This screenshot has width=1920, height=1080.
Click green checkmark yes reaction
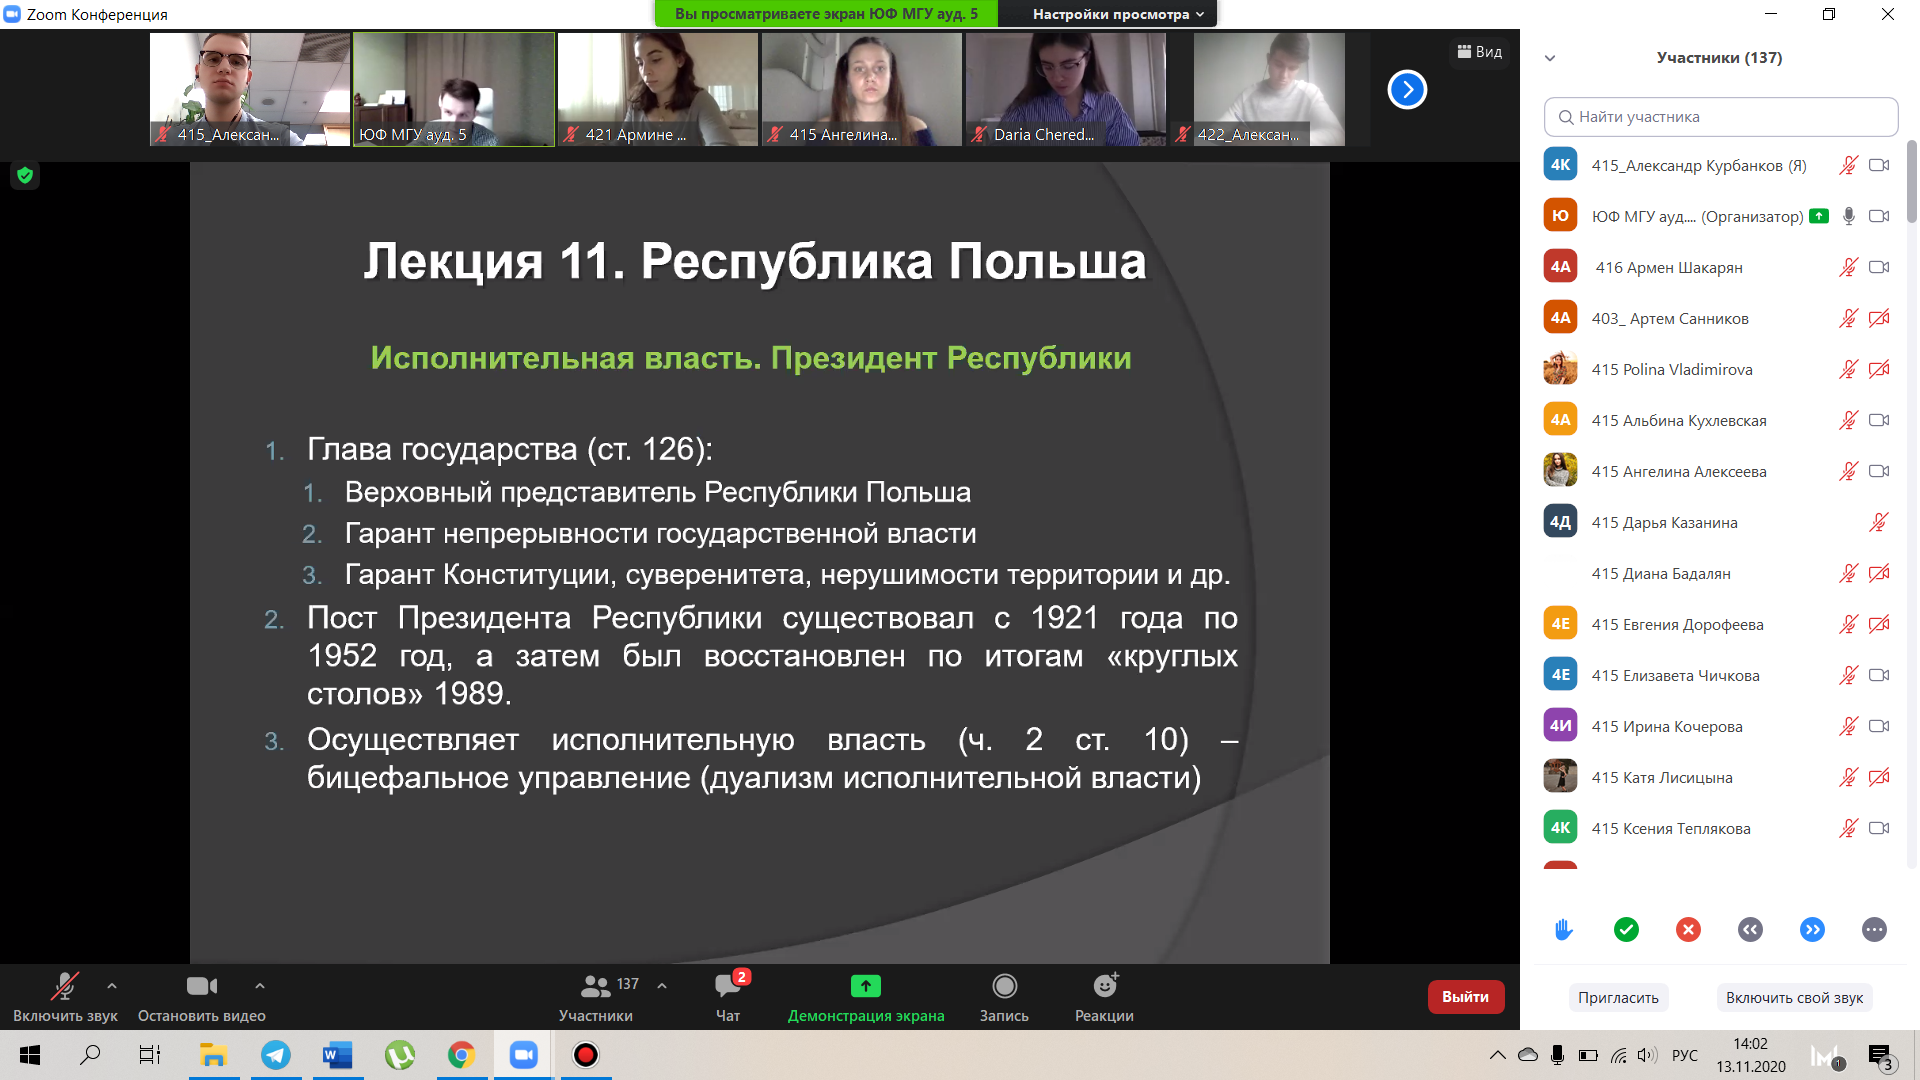1626,930
